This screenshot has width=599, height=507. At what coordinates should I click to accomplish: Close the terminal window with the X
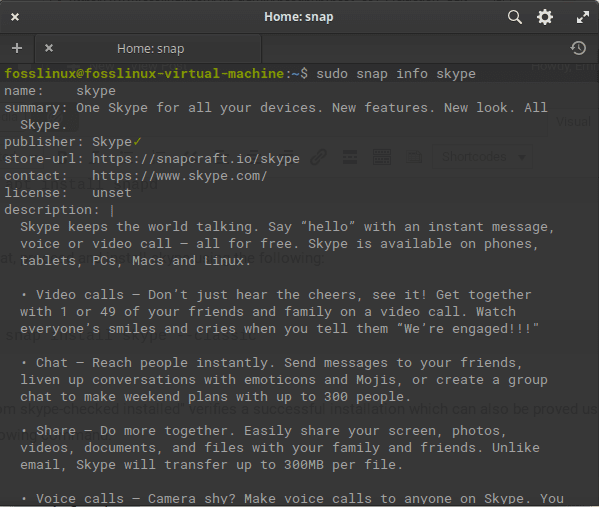pos(15,17)
